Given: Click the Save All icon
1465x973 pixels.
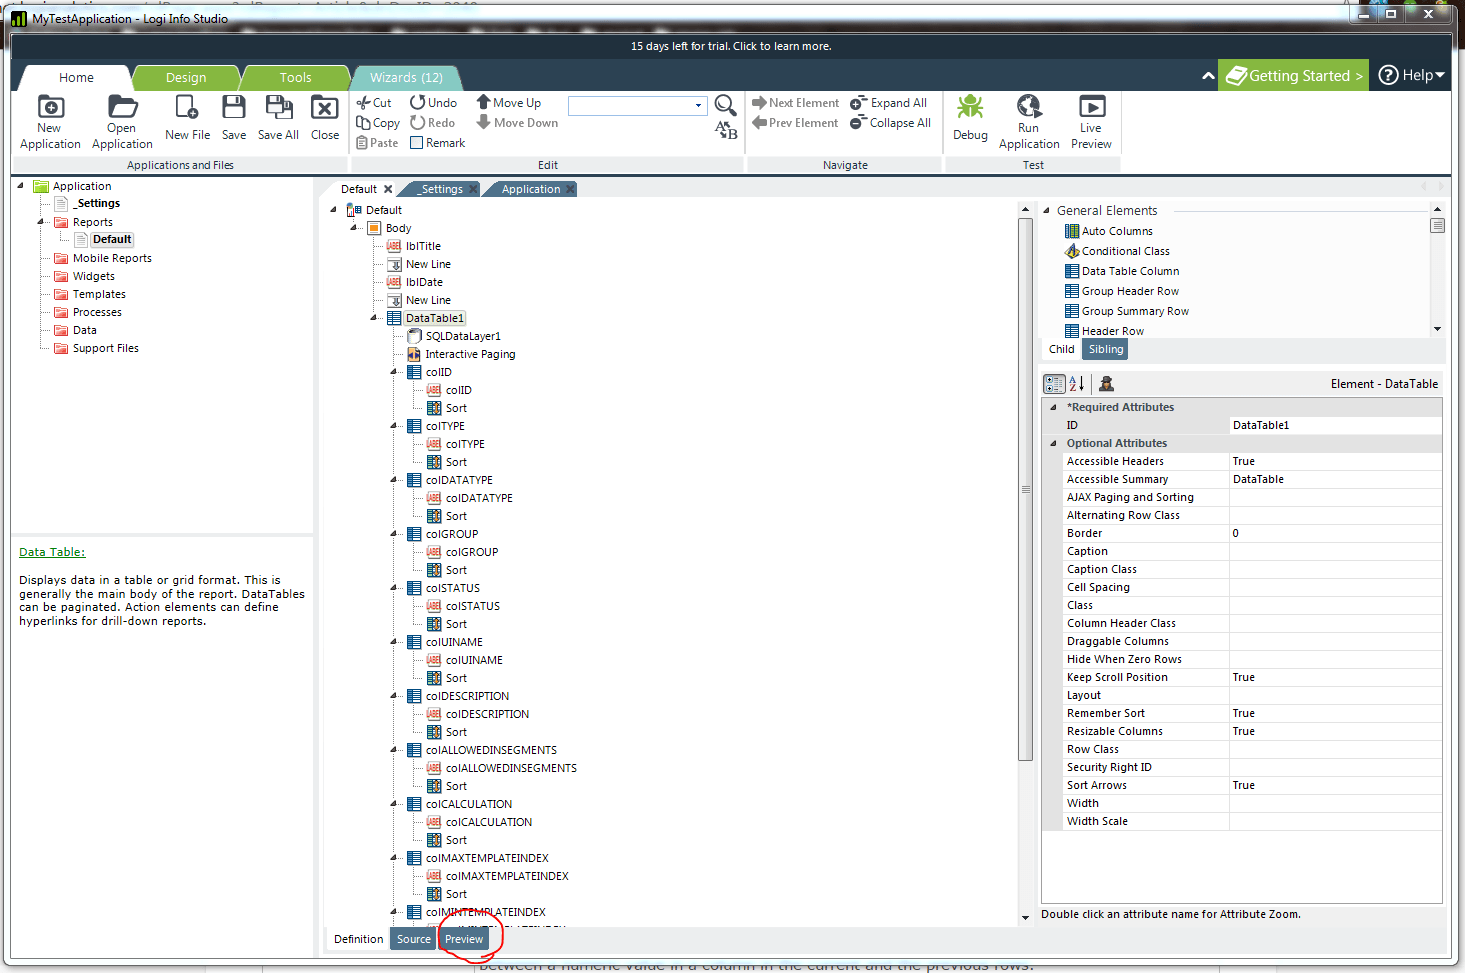Looking at the screenshot, I should click(x=278, y=107).
